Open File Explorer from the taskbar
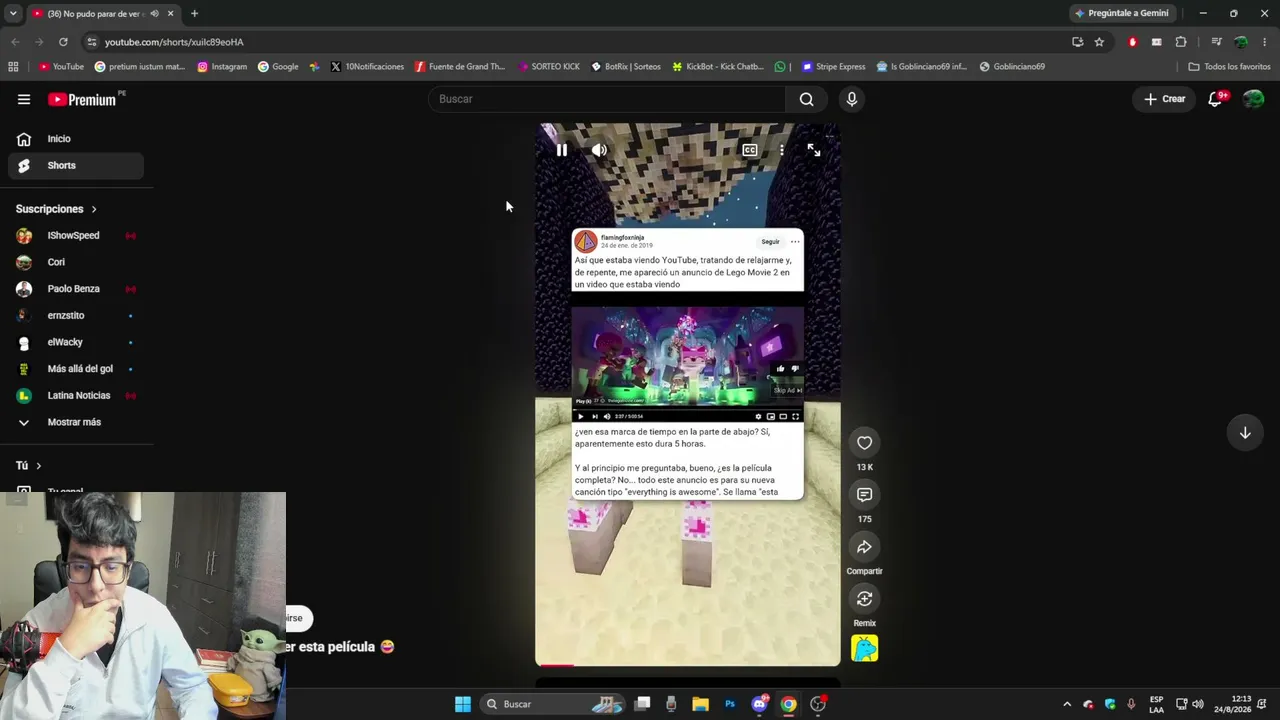Viewport: 1280px width, 720px height. click(x=700, y=704)
